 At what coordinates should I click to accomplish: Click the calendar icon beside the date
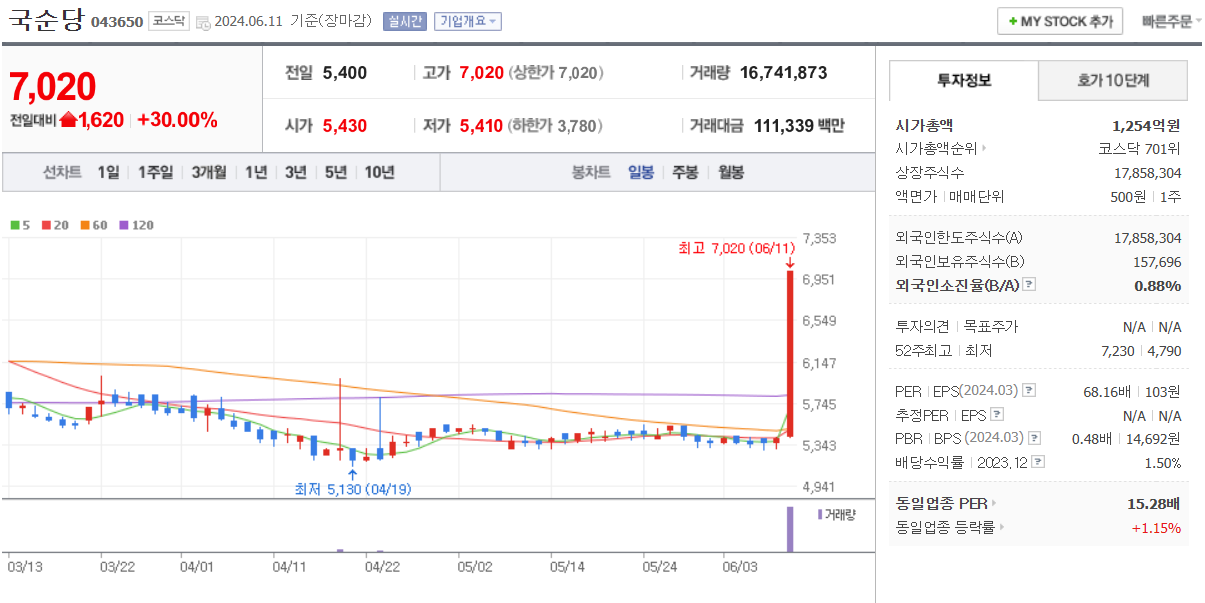tap(203, 22)
